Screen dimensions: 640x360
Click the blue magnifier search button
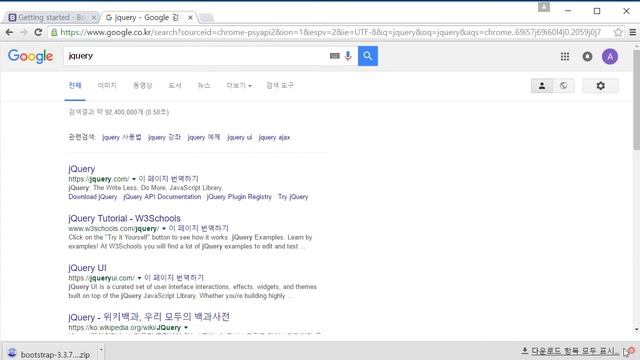pyautogui.click(x=368, y=56)
